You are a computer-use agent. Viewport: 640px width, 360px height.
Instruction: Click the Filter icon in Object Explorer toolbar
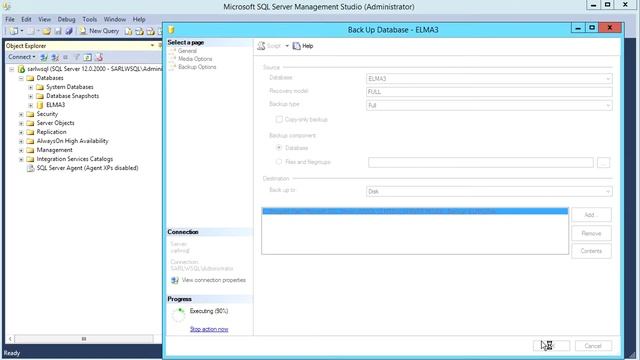pyautogui.click(x=76, y=57)
